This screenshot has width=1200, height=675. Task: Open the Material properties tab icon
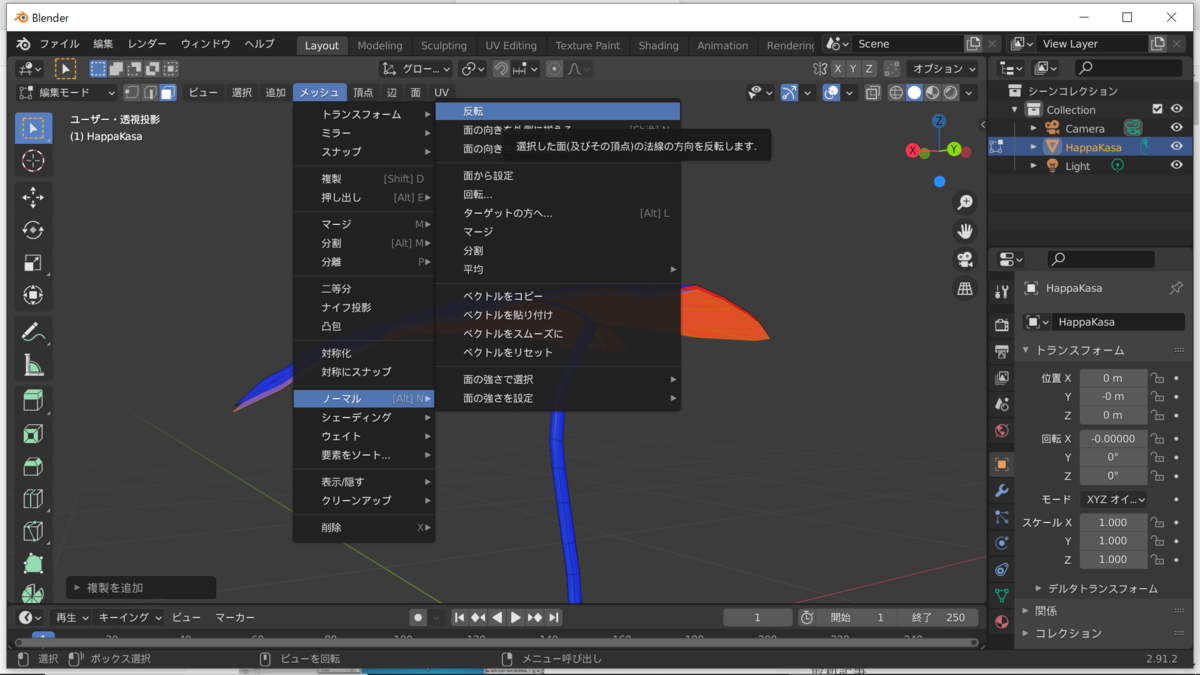pos(1002,621)
